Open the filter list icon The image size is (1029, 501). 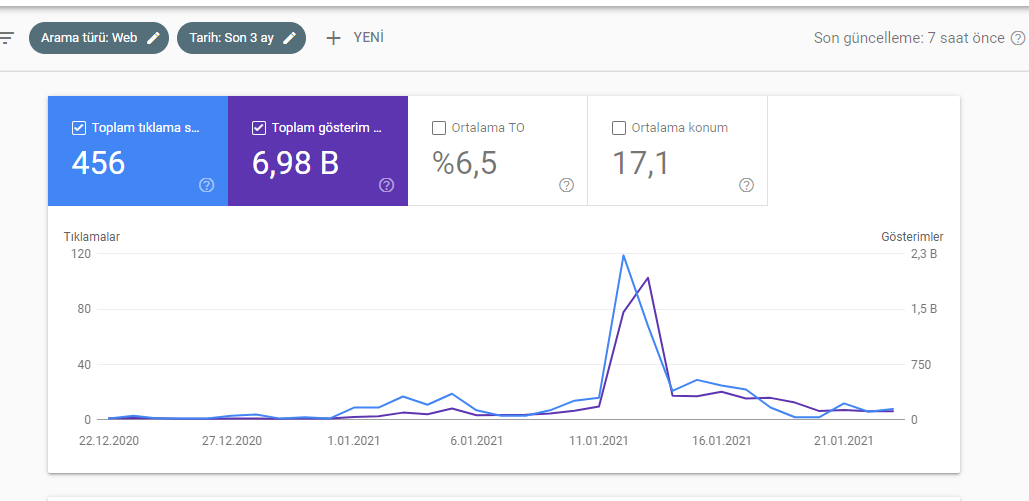[x=6, y=37]
